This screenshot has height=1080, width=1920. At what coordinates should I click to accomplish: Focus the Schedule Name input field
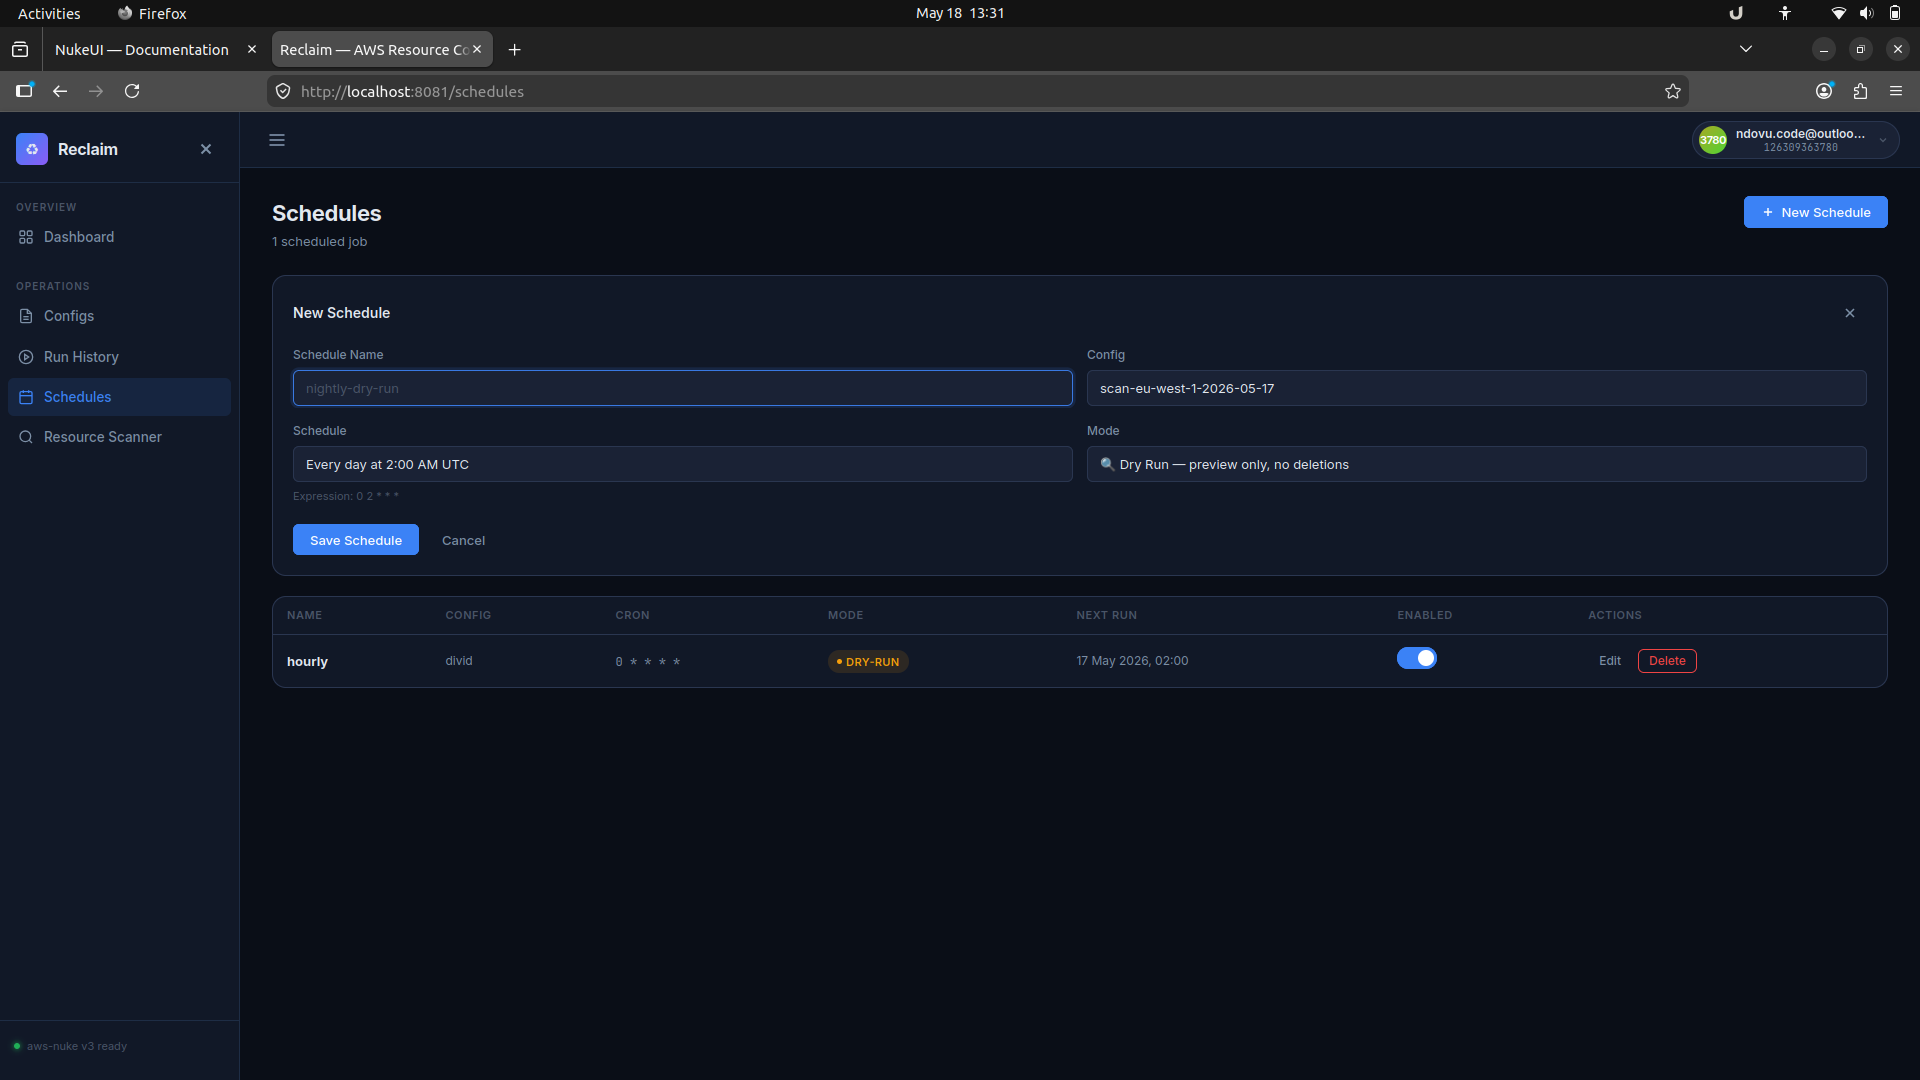tap(682, 388)
